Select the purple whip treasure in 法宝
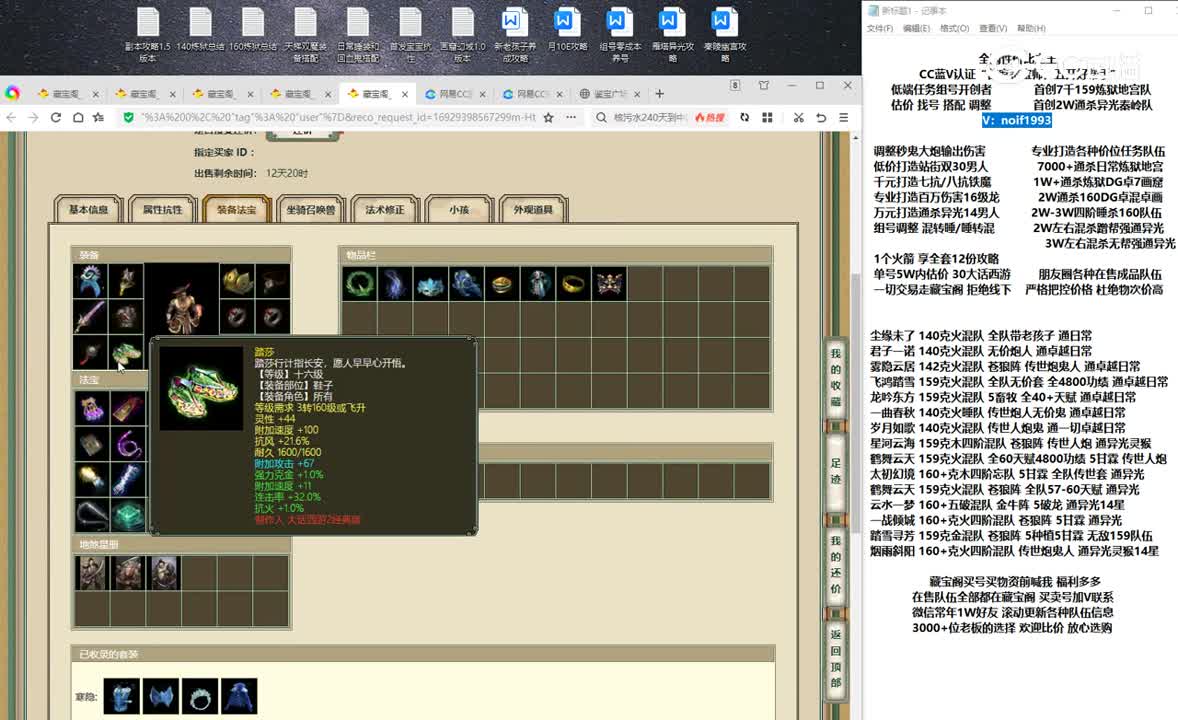 (x=127, y=444)
